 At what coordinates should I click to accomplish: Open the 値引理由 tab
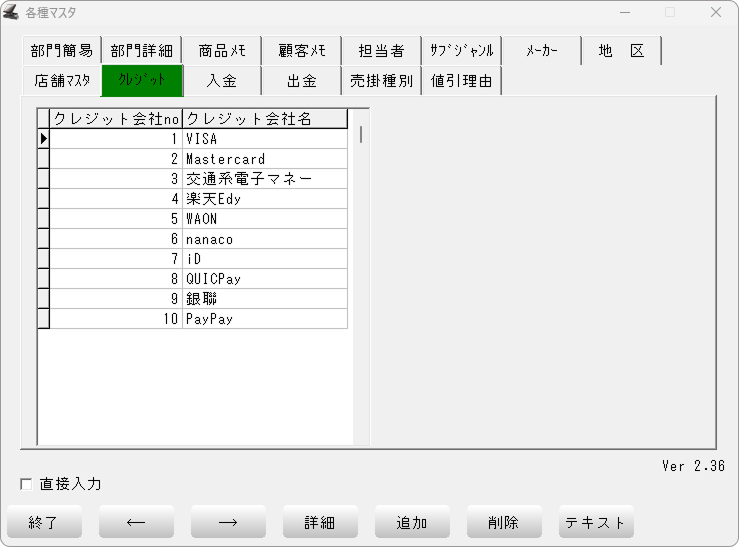tap(461, 81)
